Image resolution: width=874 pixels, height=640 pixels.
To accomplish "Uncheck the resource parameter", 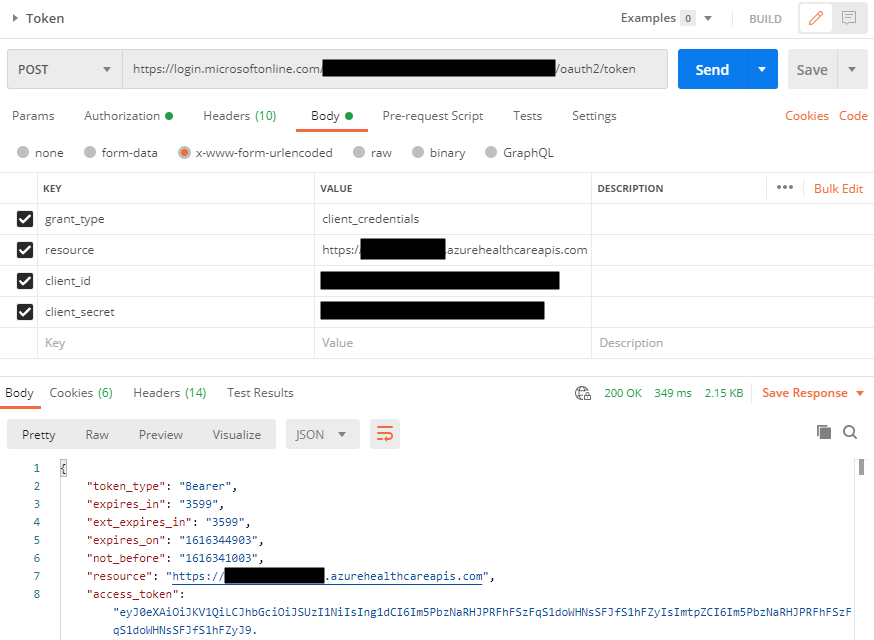I will (24, 250).
